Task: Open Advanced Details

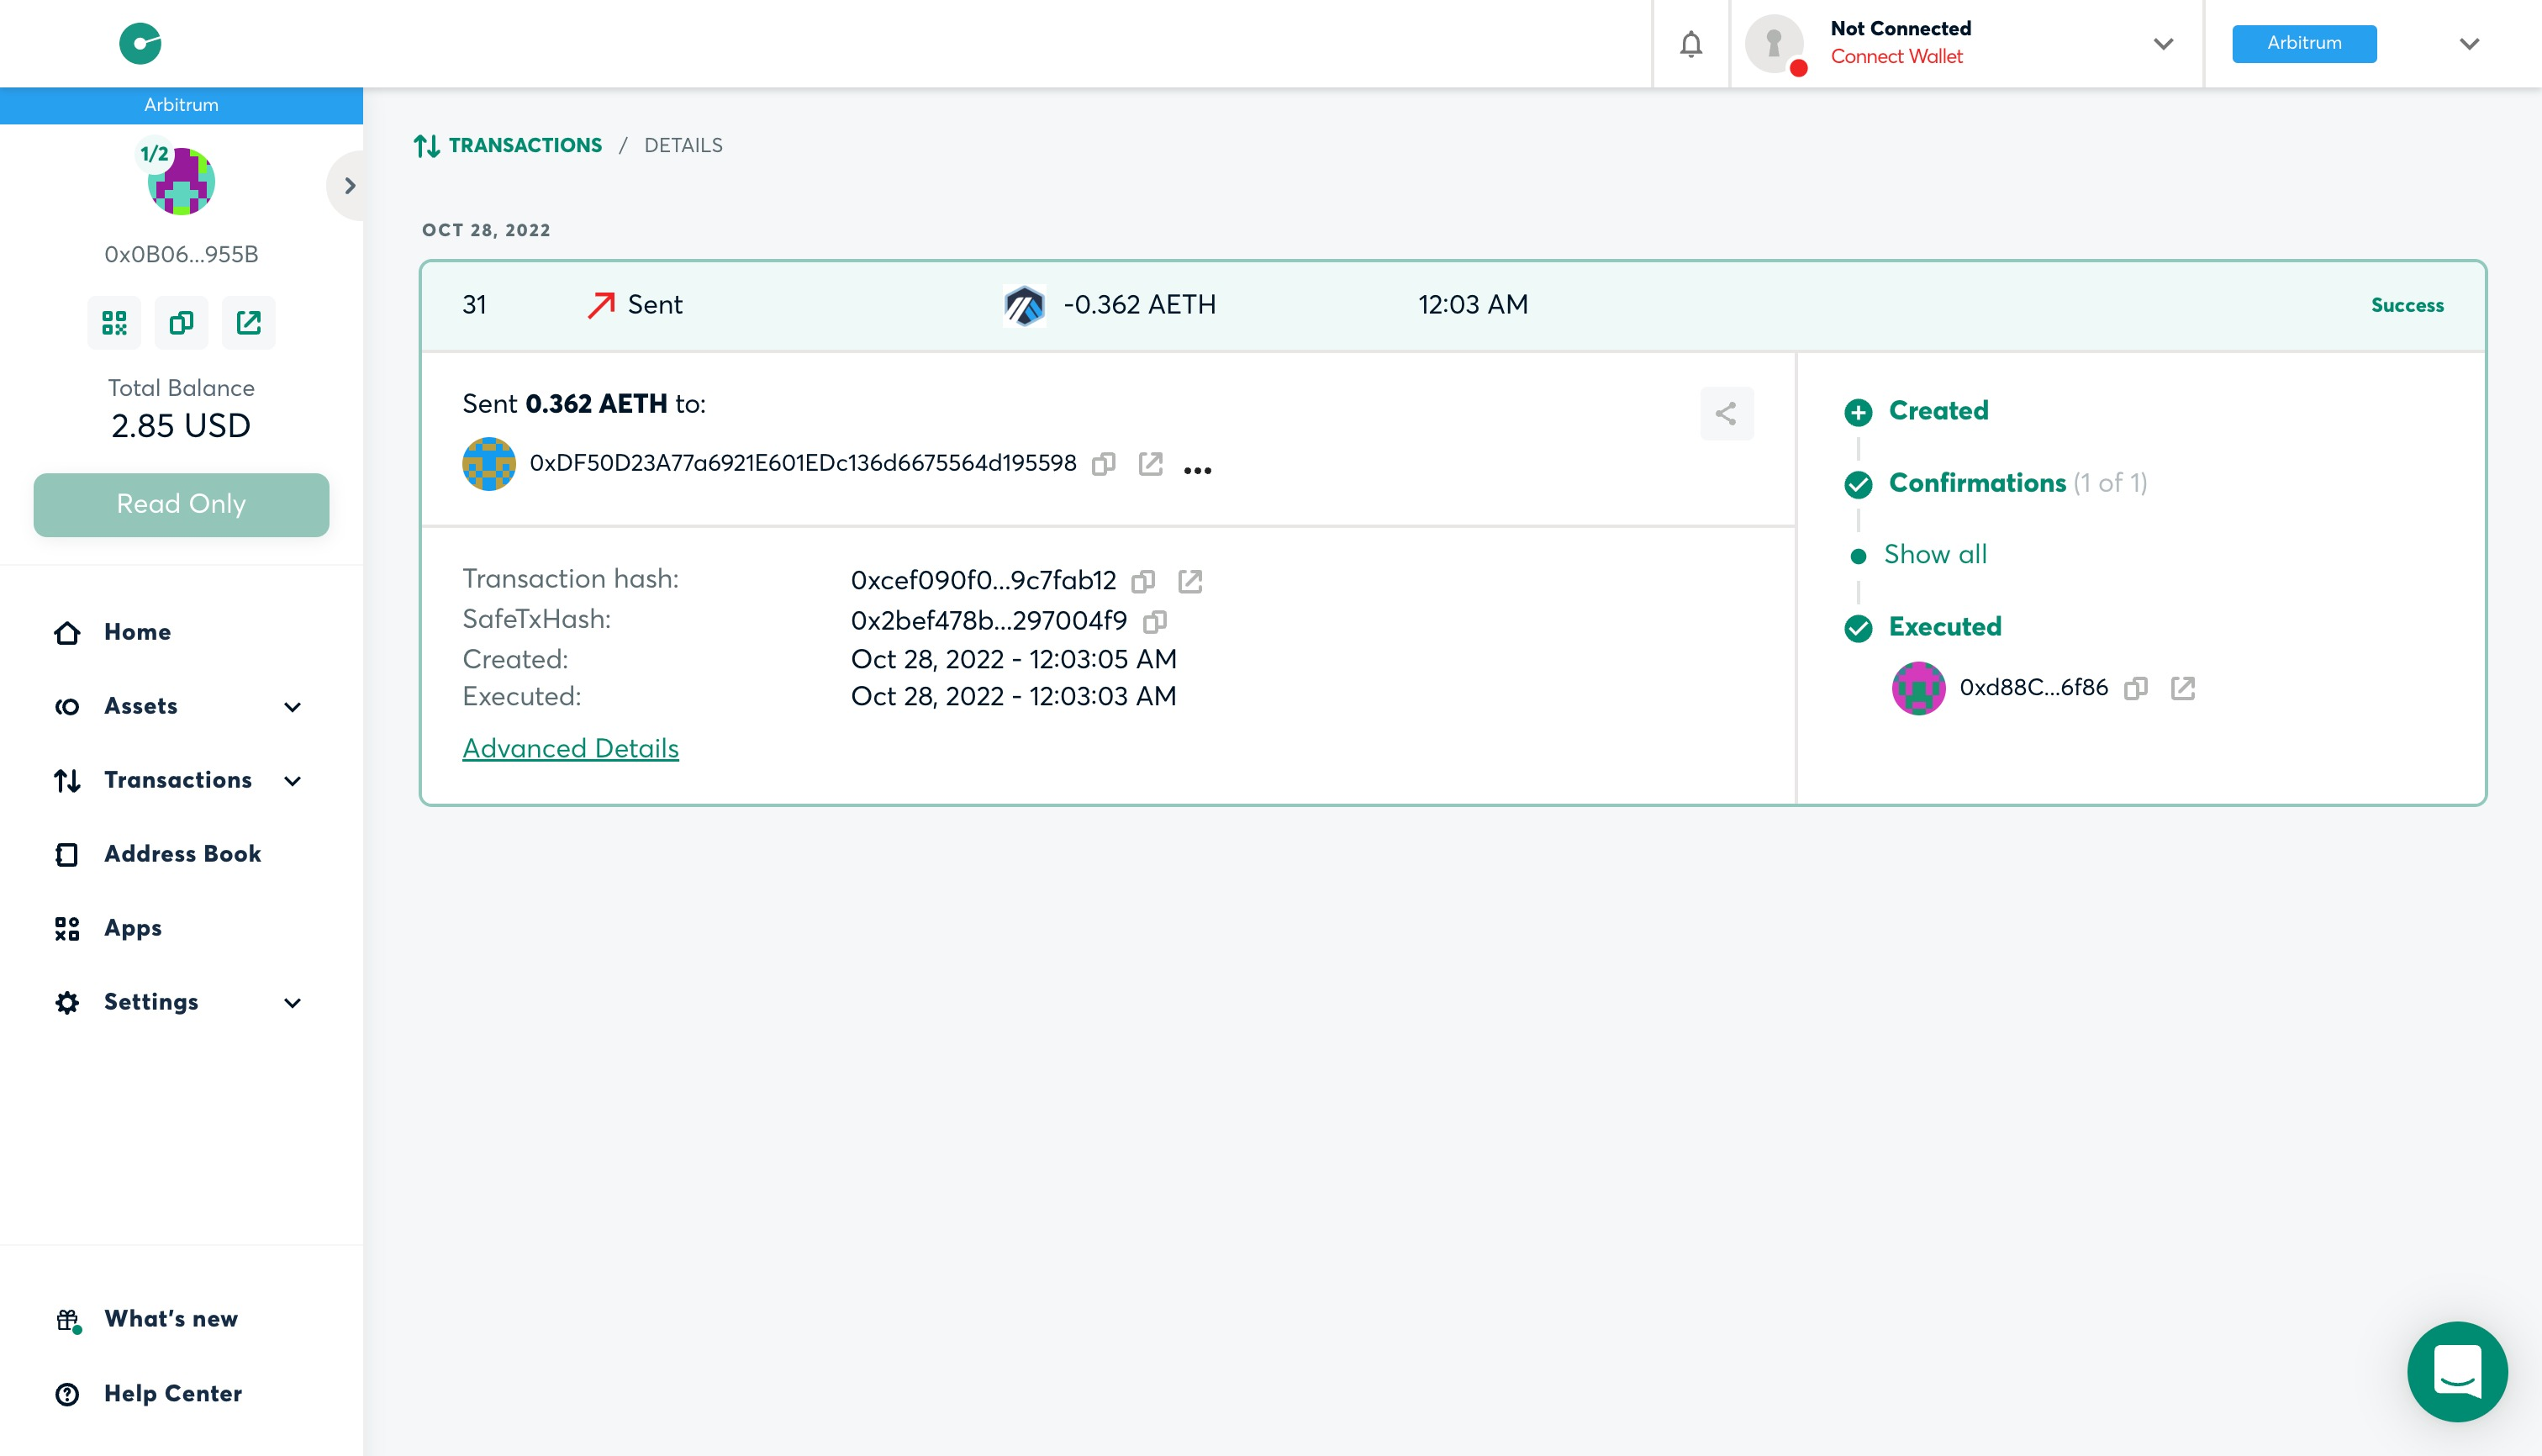Action: pyautogui.click(x=570, y=748)
